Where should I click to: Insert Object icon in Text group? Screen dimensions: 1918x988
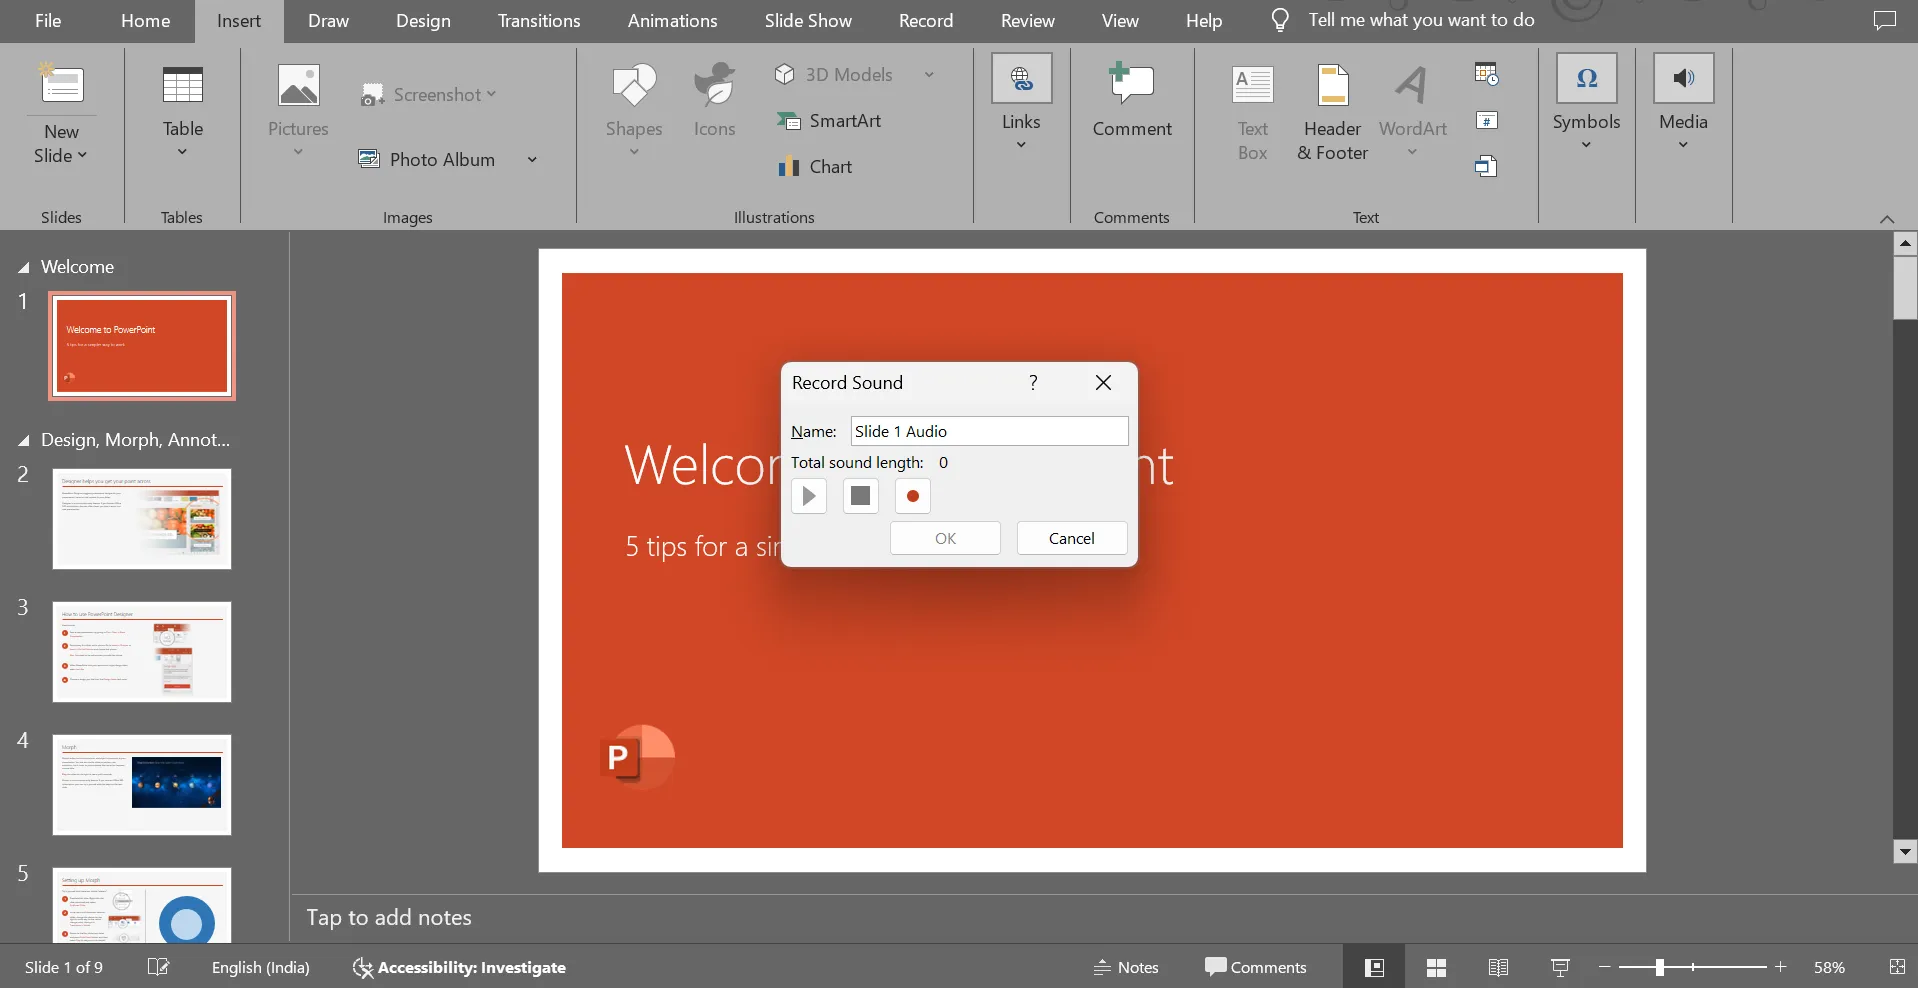pos(1487,166)
